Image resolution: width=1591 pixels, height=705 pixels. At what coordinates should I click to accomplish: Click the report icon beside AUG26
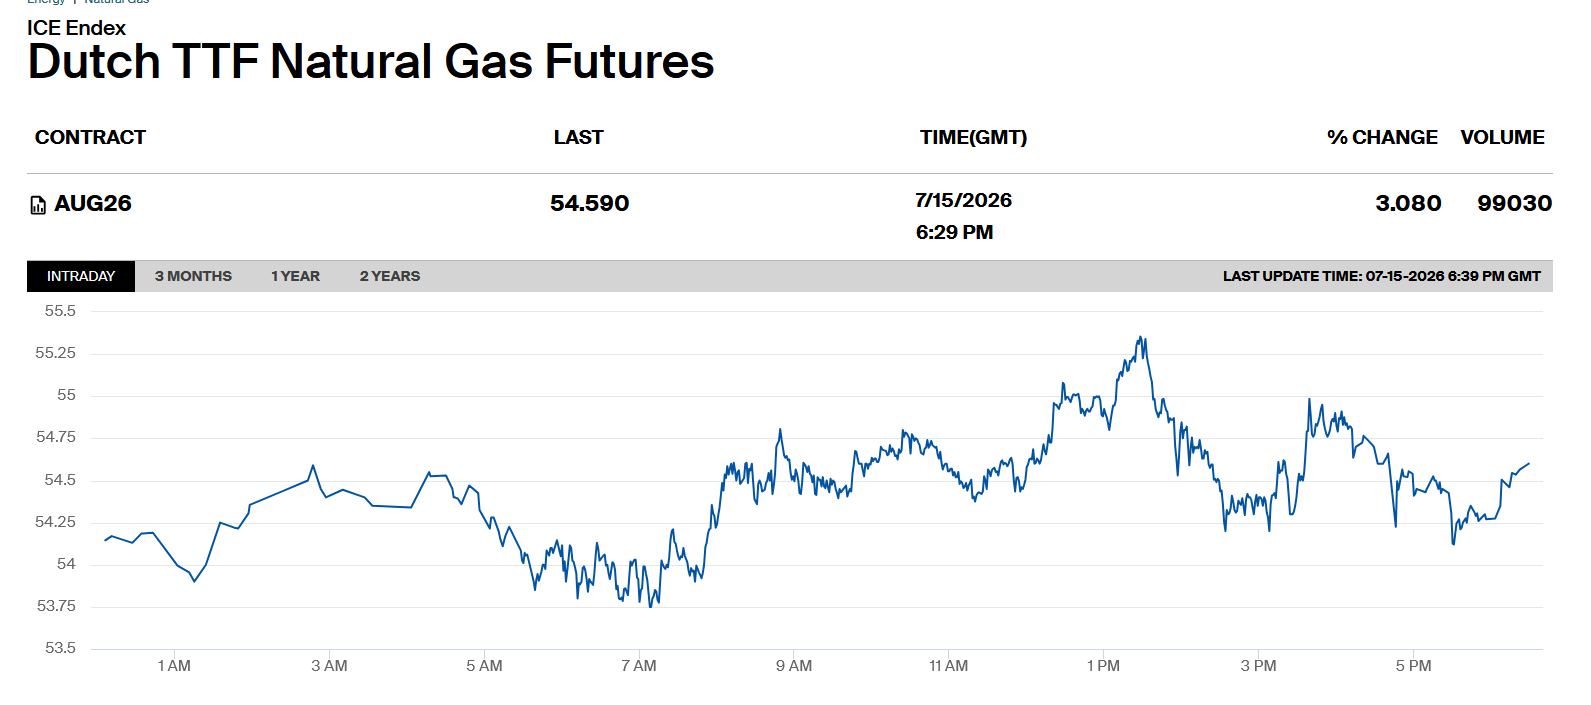38,205
